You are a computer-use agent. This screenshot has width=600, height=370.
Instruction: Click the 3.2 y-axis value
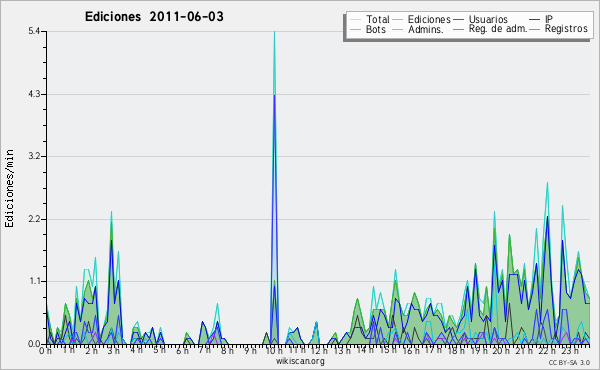click(34, 156)
